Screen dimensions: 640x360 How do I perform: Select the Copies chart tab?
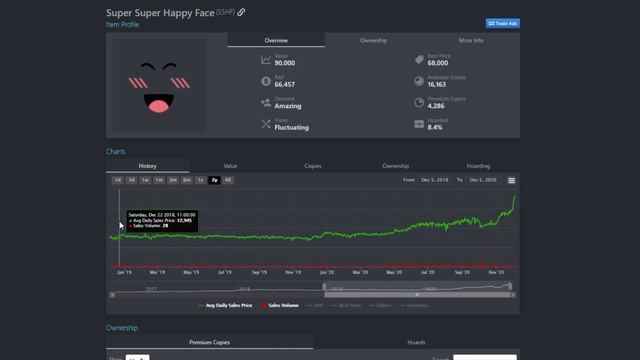pos(313,166)
